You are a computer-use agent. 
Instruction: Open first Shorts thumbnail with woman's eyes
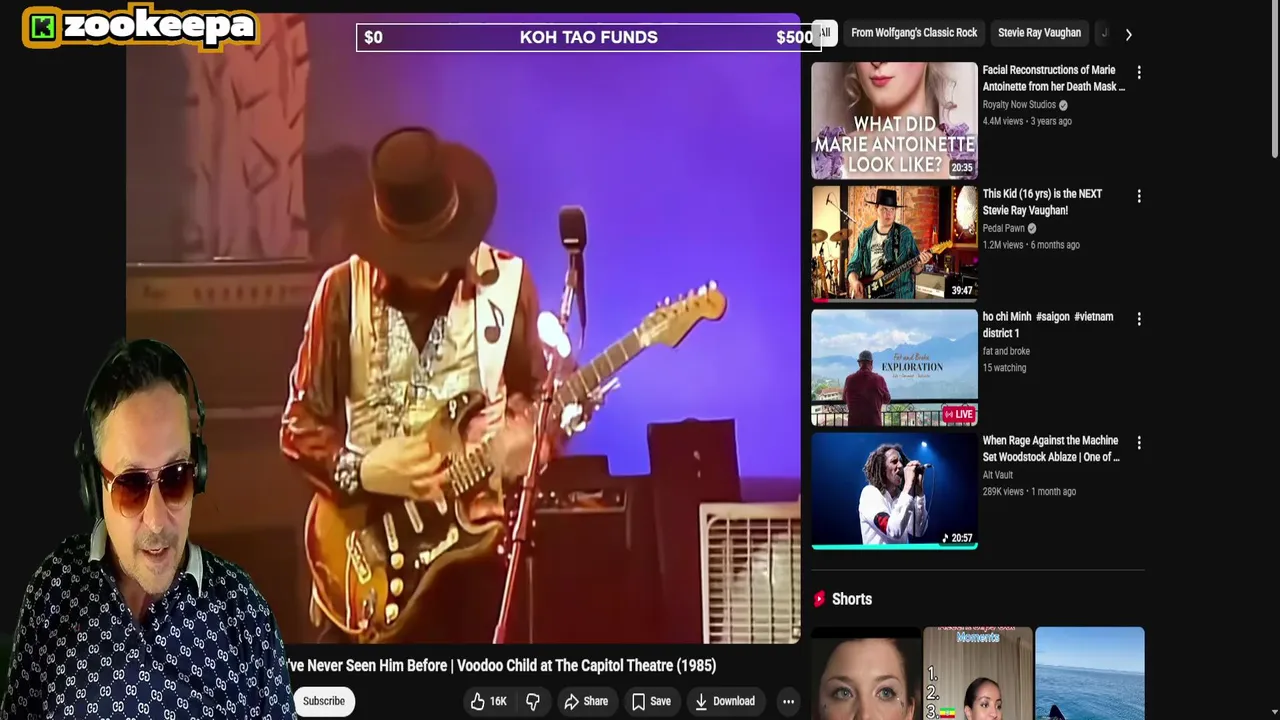click(866, 673)
